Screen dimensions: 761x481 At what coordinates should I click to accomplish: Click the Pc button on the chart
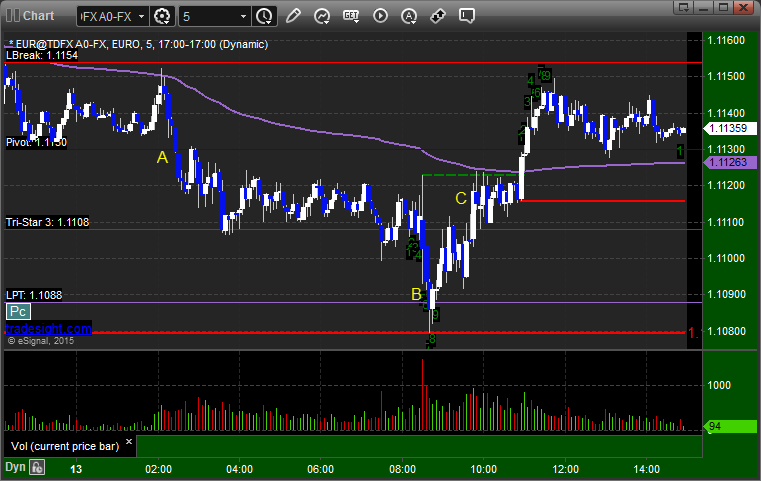[x=18, y=312]
